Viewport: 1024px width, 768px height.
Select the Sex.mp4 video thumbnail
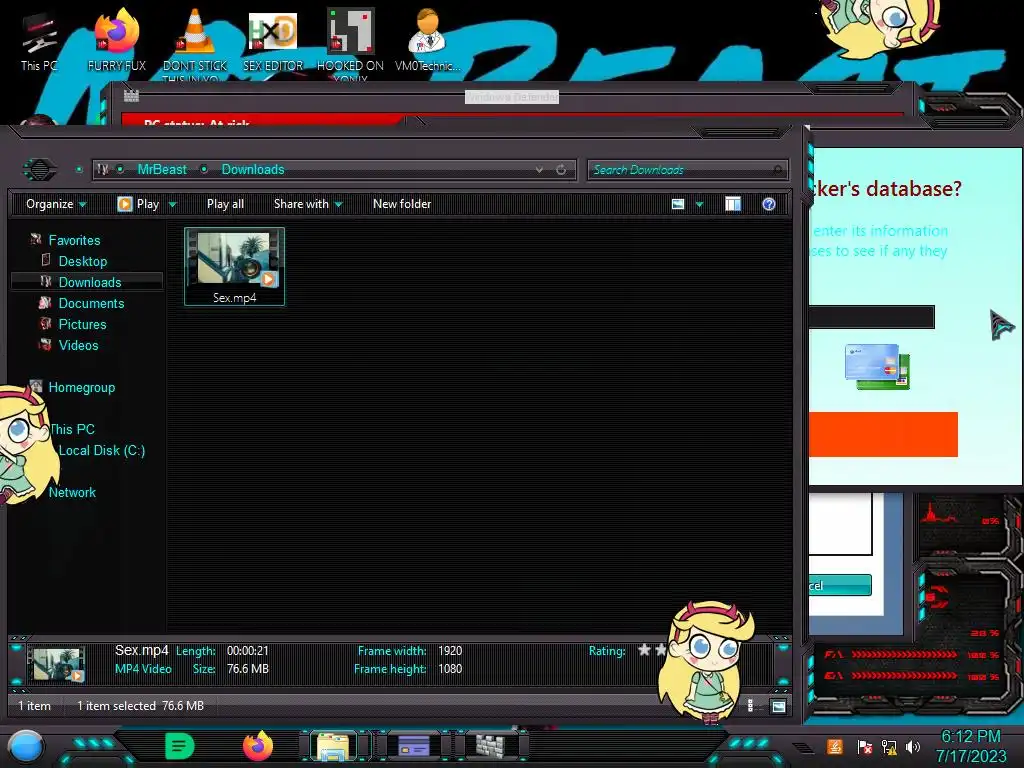tap(234, 266)
